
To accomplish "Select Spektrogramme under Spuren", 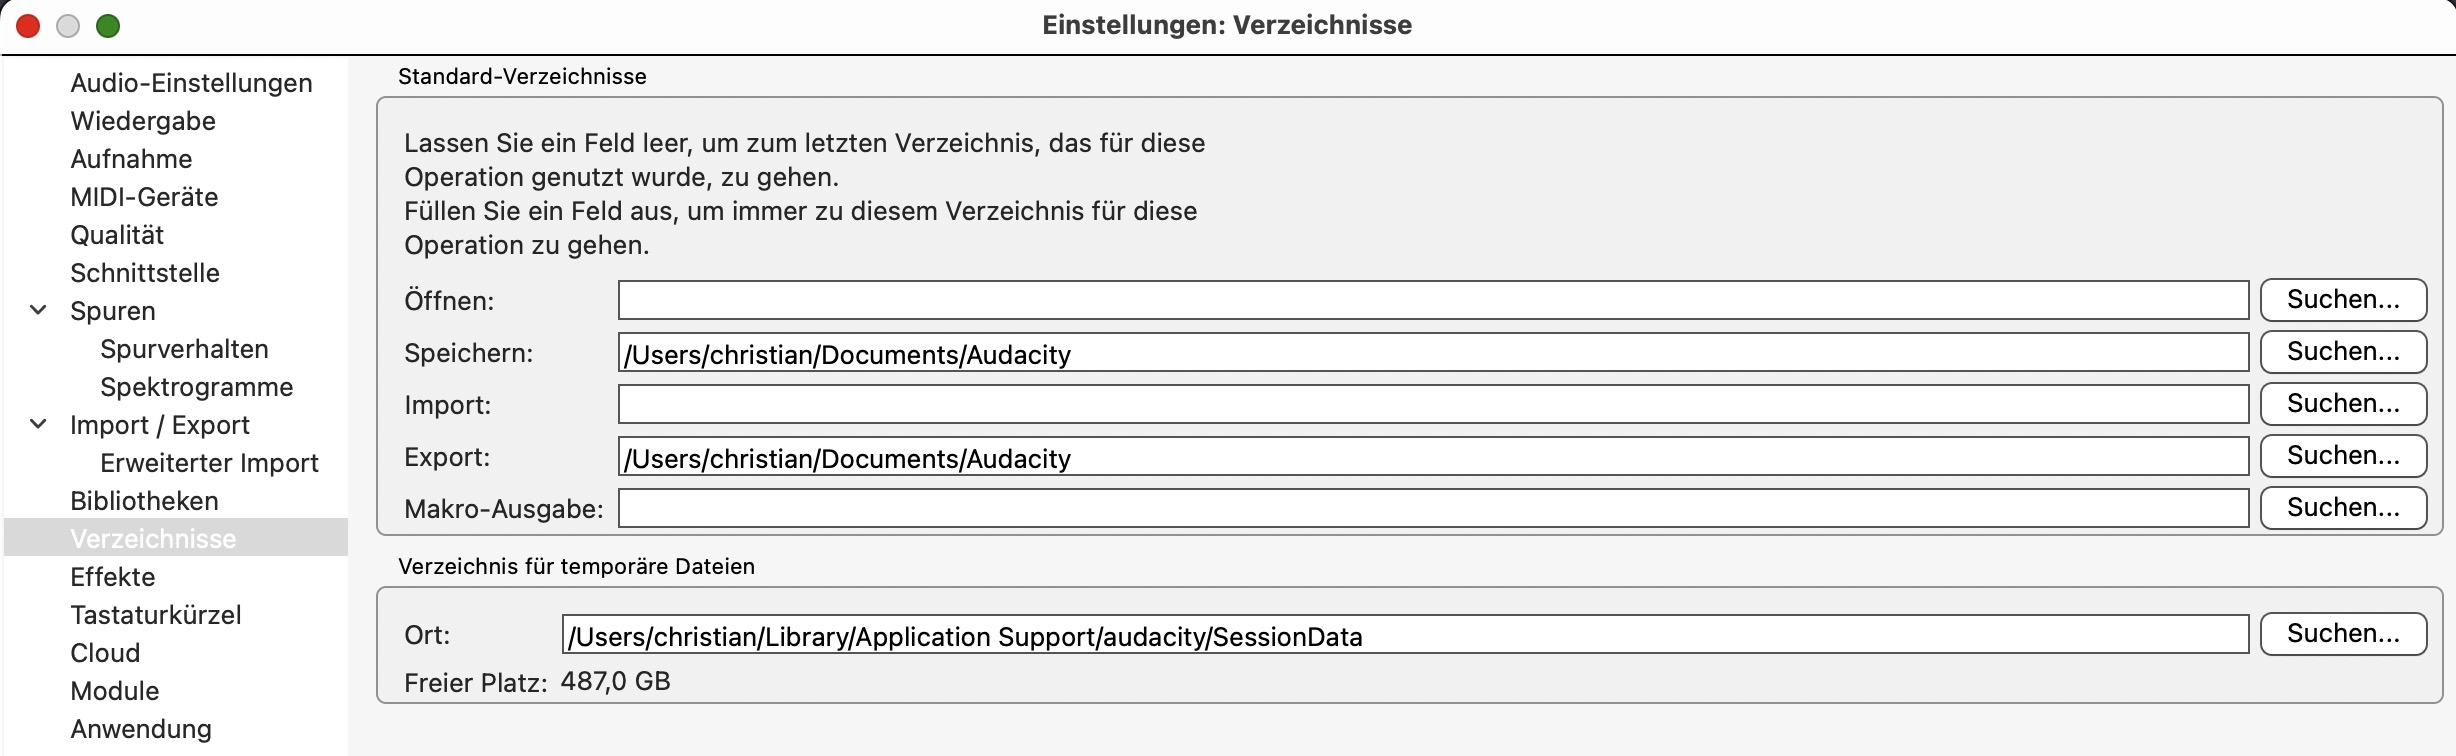I will pyautogui.click(x=197, y=387).
